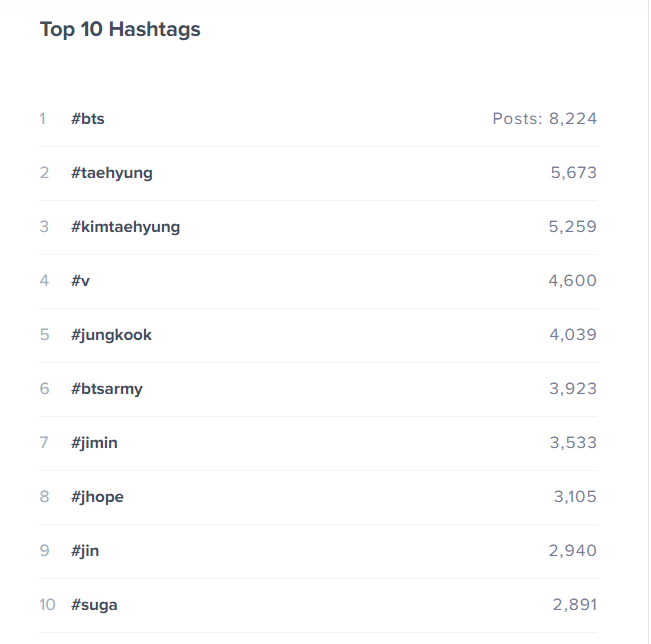This screenshot has width=651, height=644.
Task: Open the #taehyung hashtag link
Action: point(112,173)
